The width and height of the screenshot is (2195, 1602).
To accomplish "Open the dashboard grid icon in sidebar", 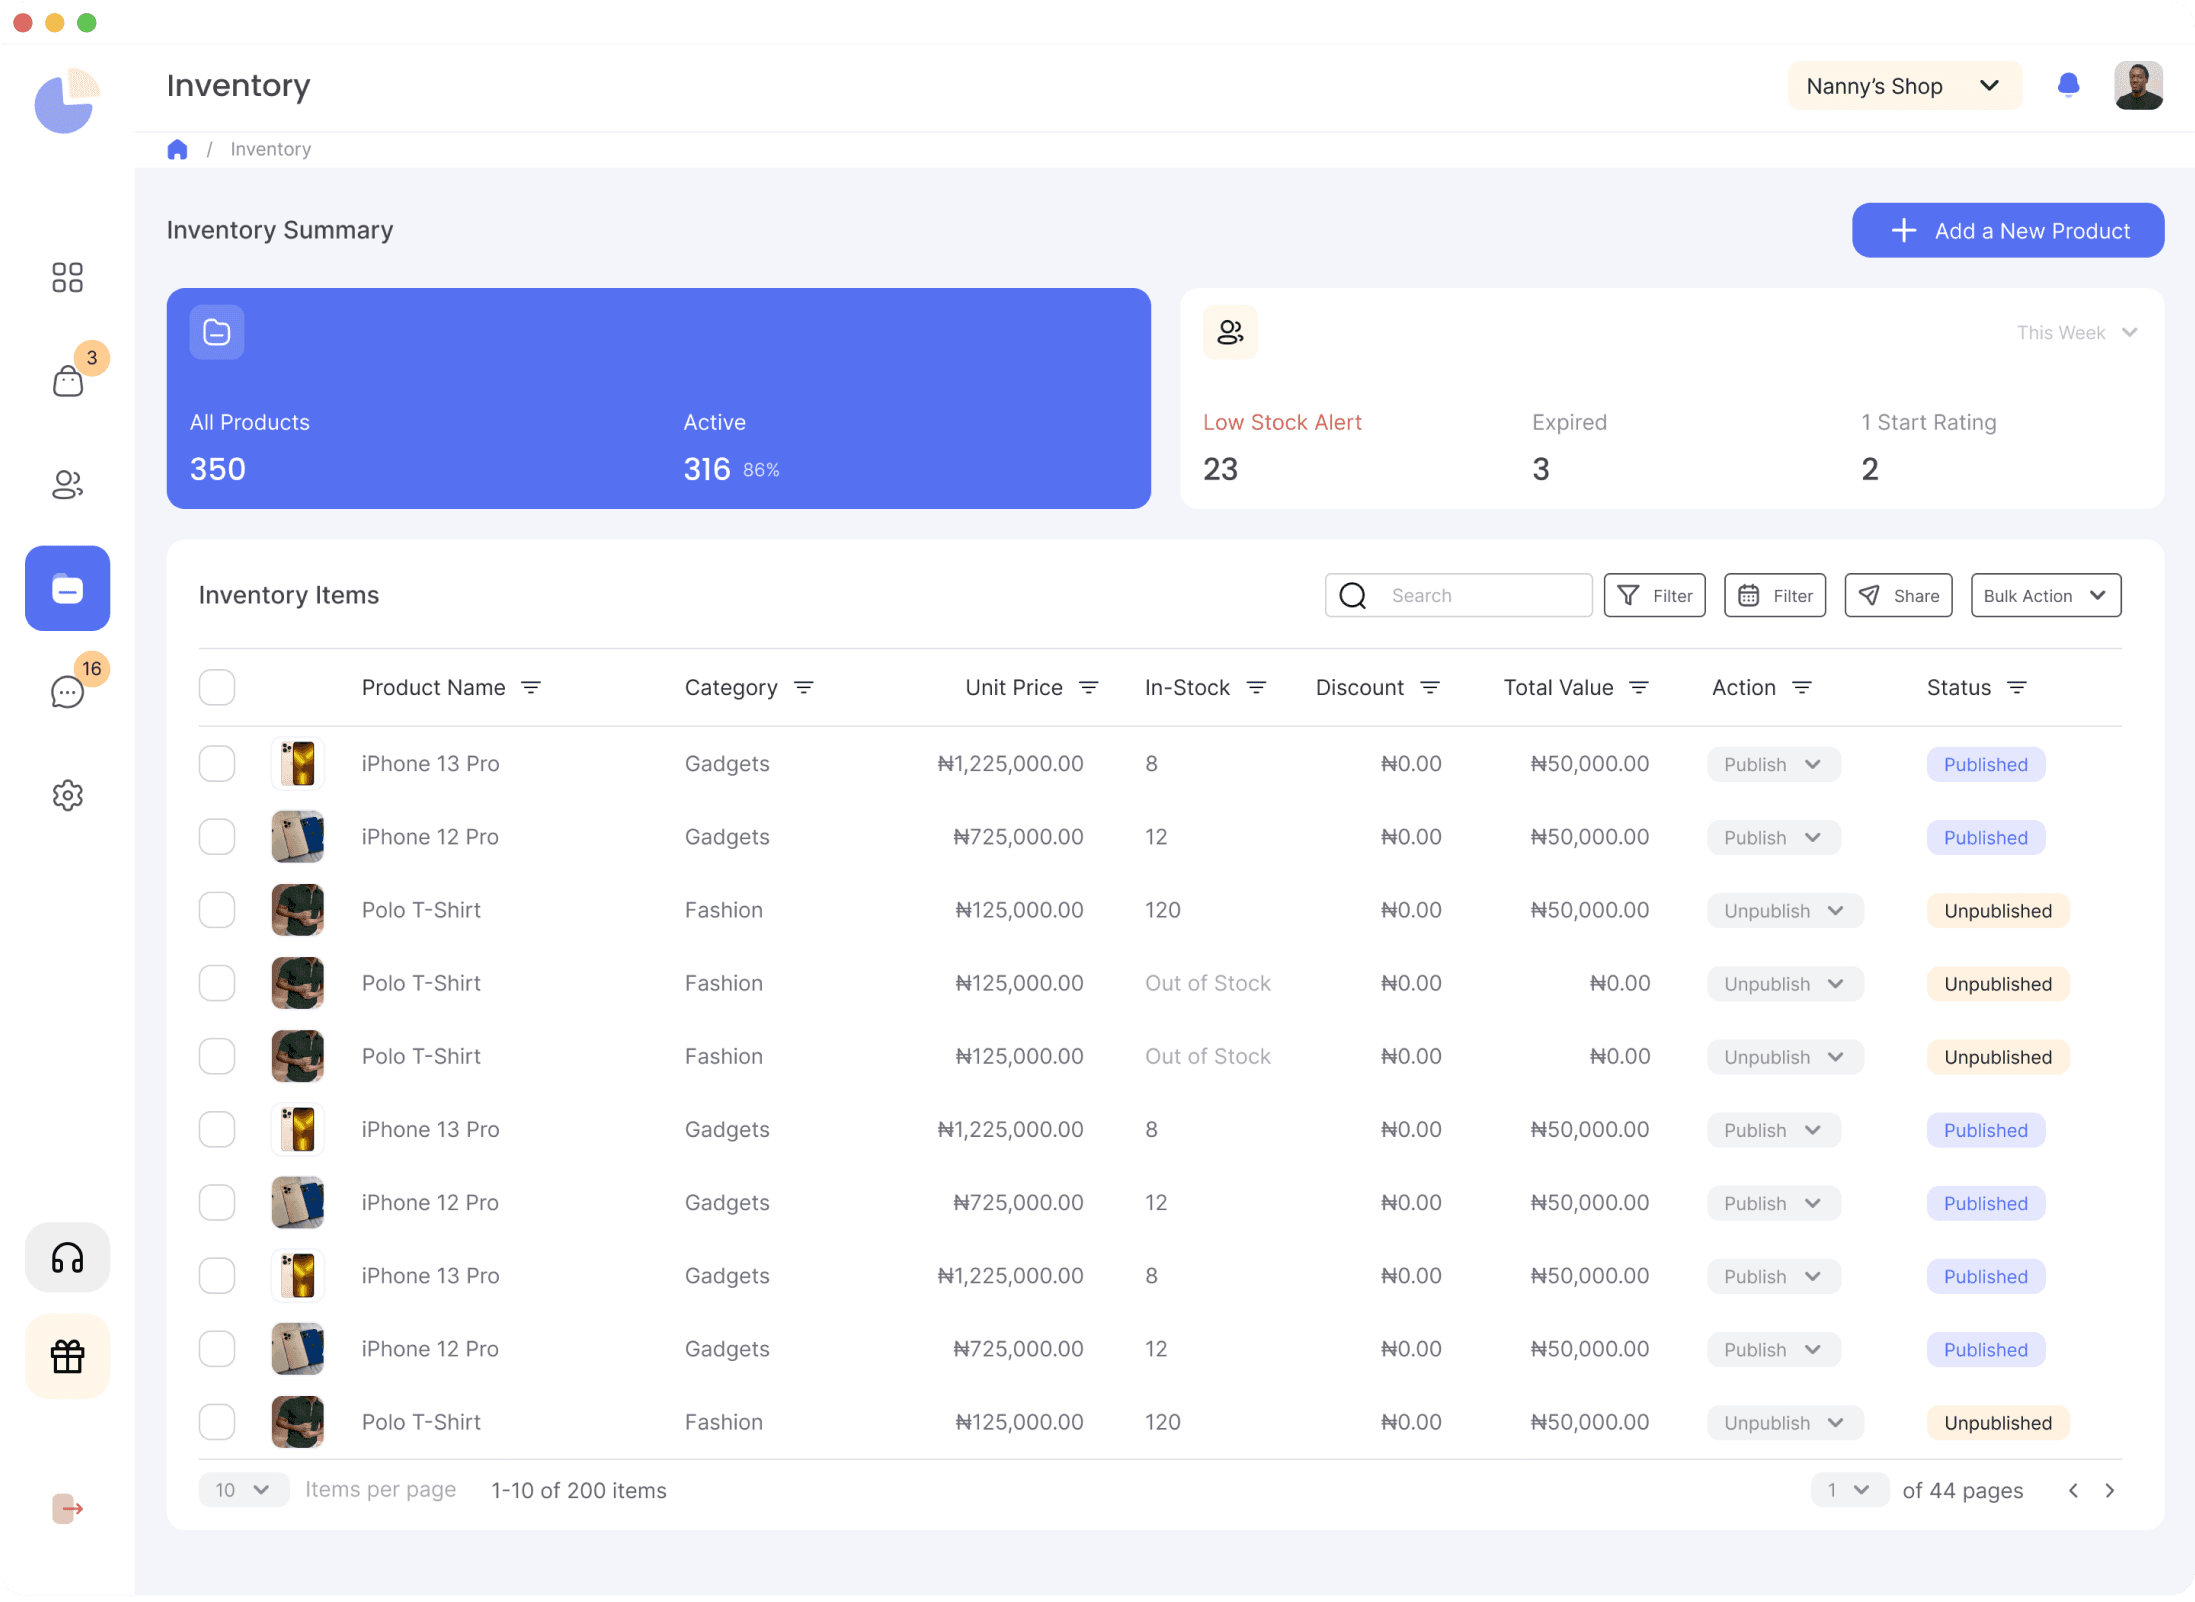I will tap(67, 277).
